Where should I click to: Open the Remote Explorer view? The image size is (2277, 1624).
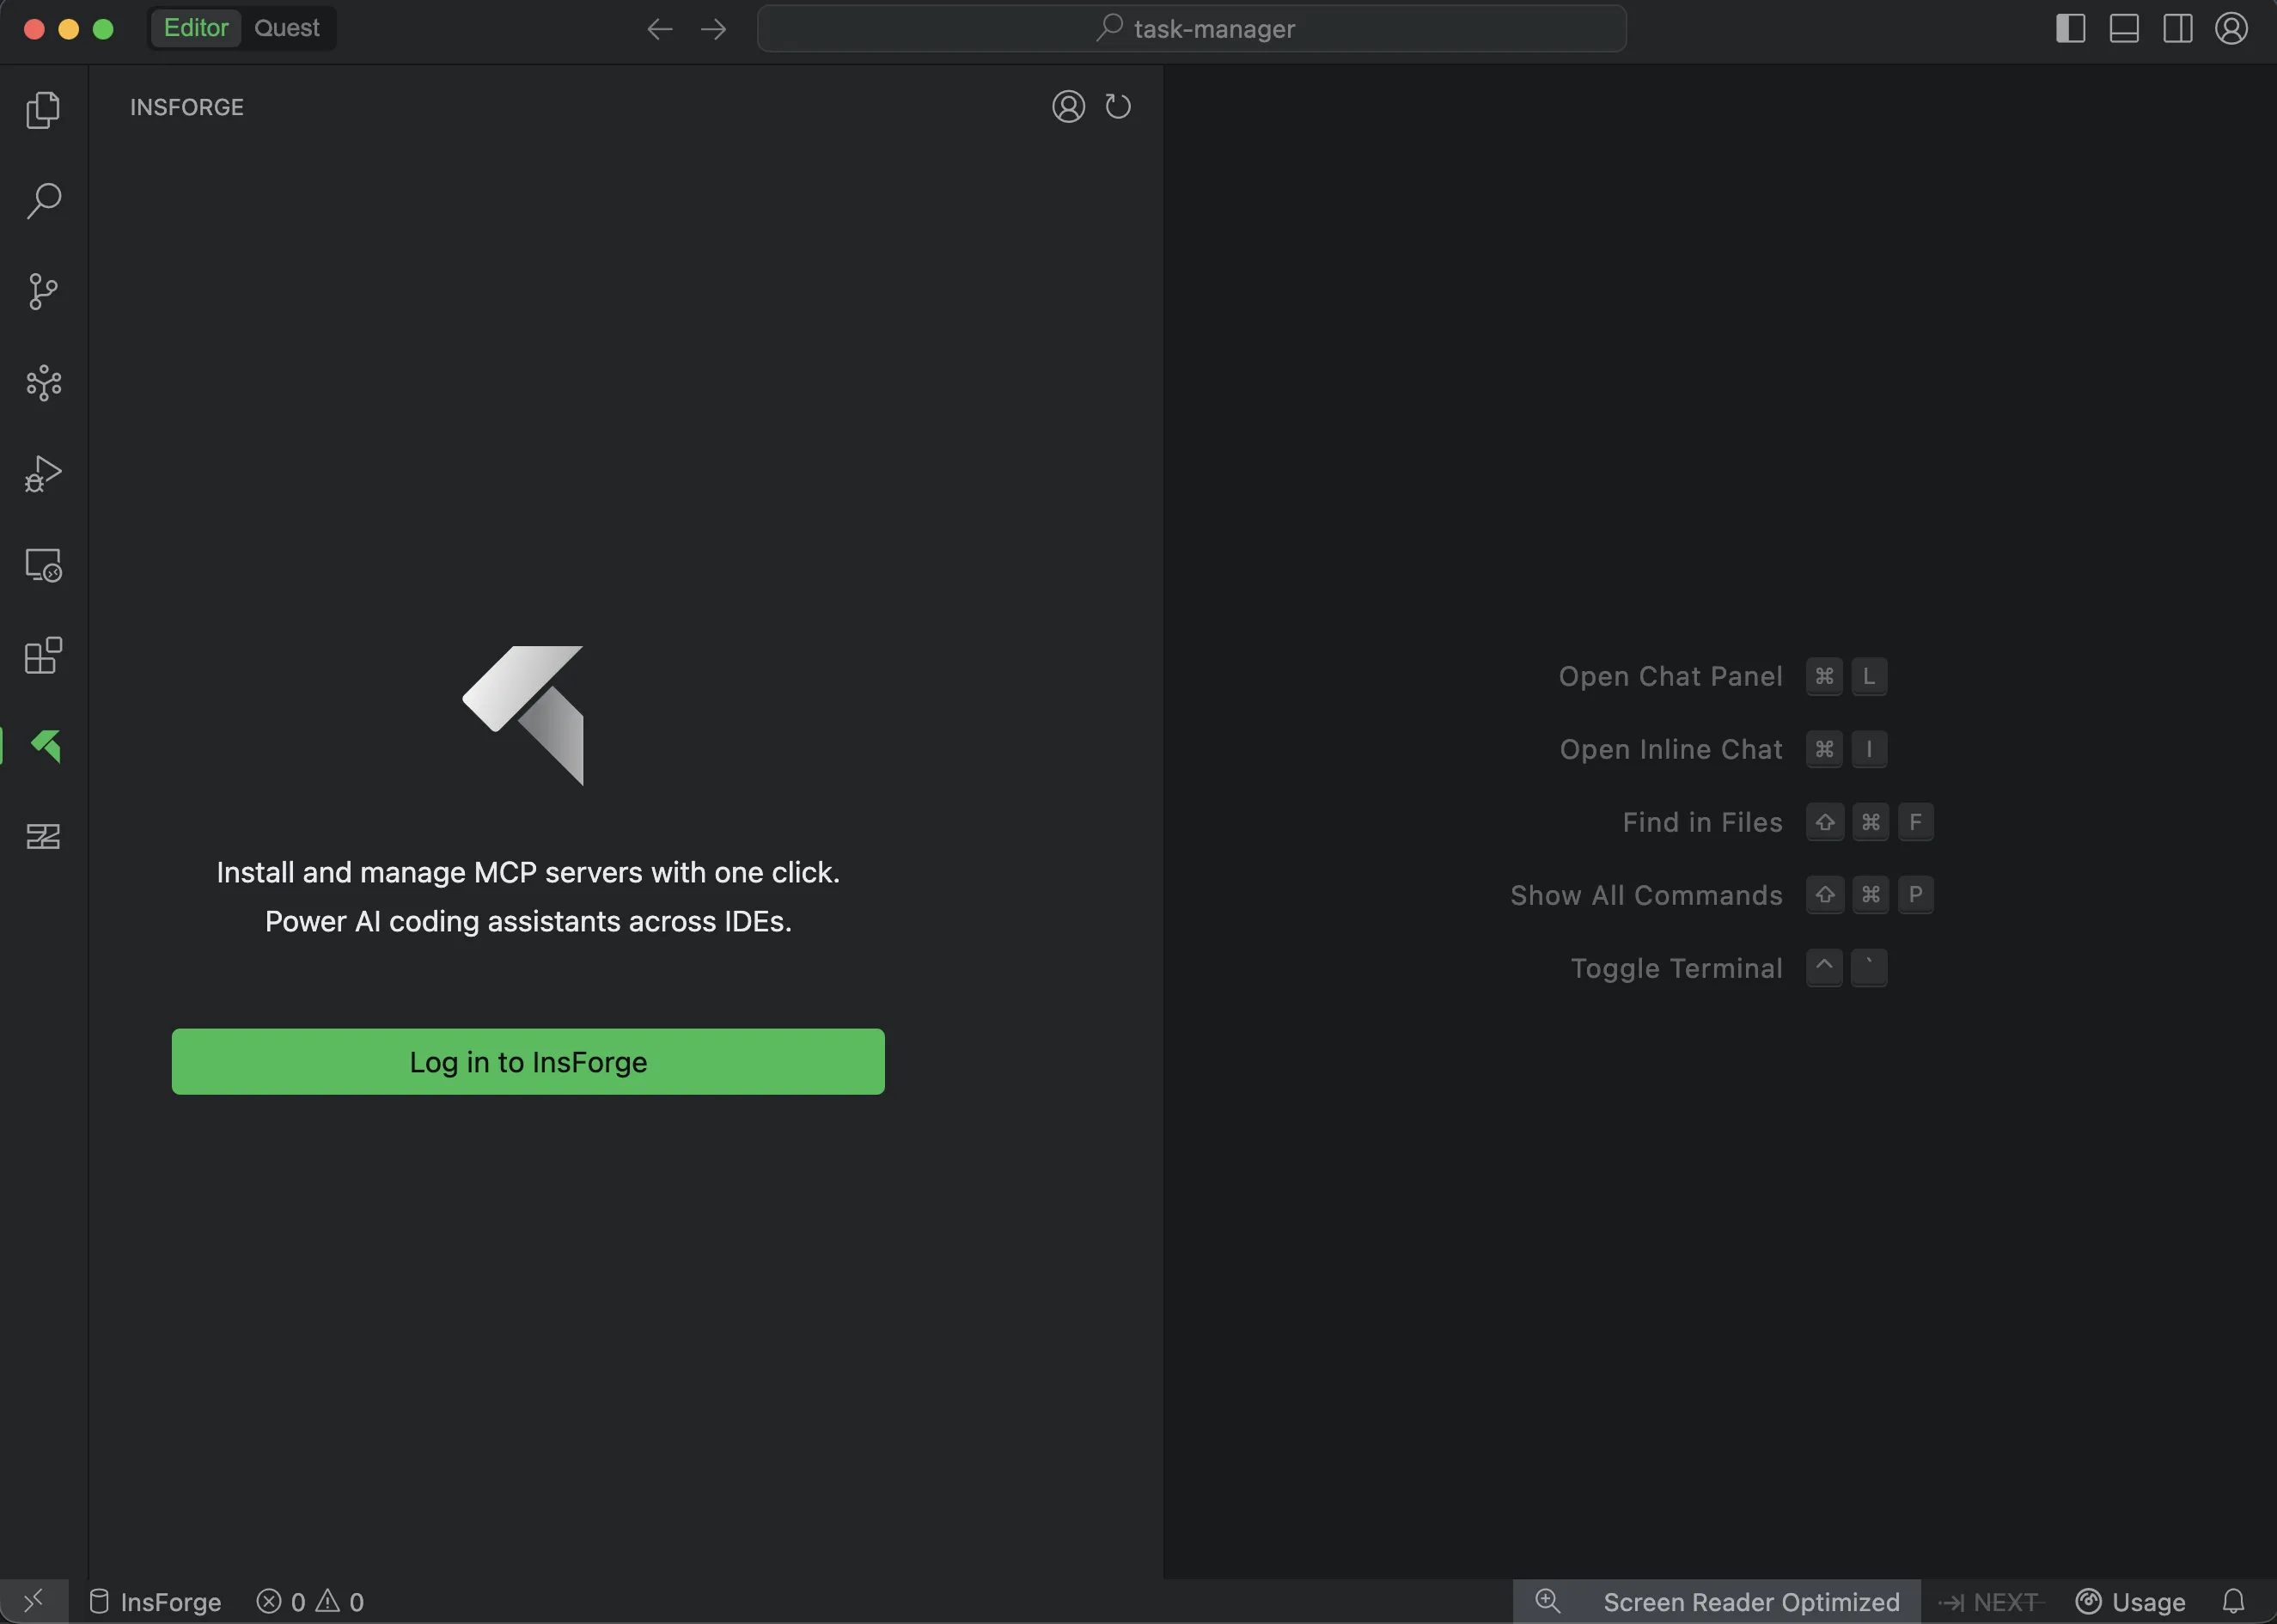pyautogui.click(x=43, y=565)
